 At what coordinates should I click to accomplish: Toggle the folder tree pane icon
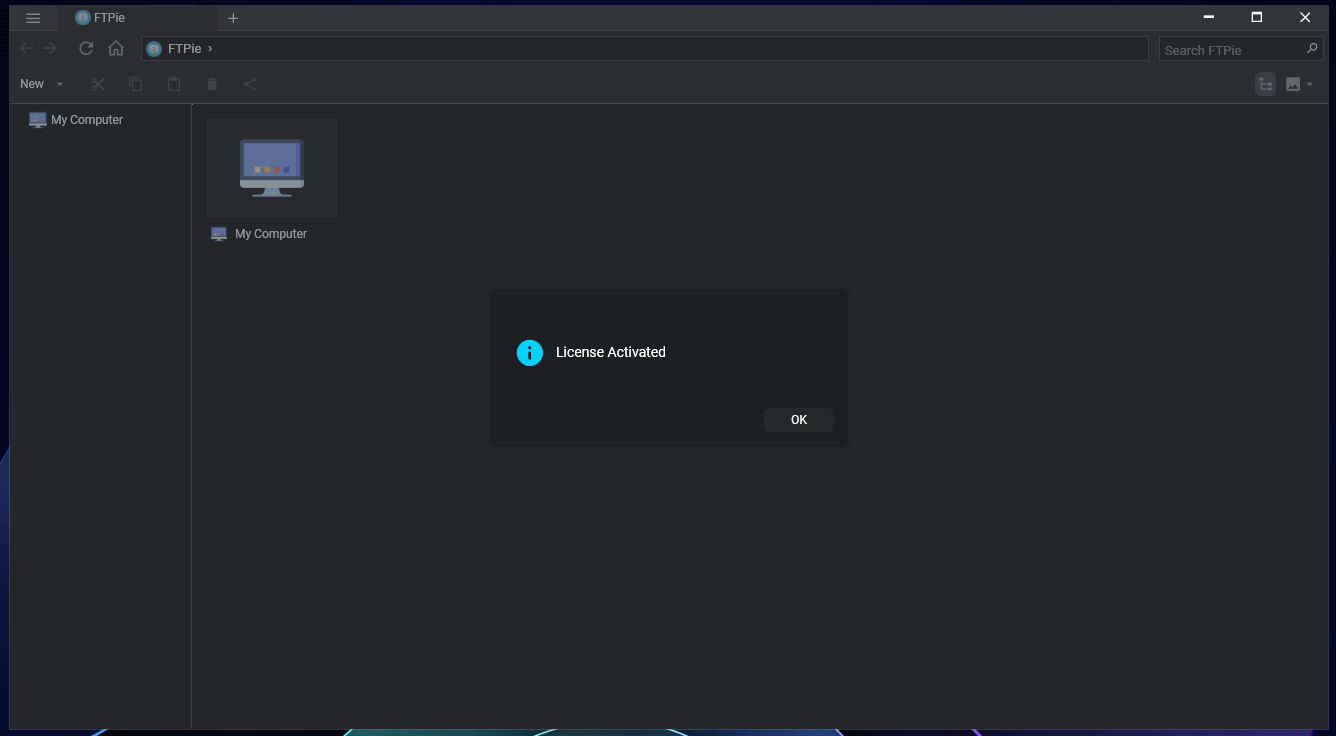click(x=1266, y=84)
